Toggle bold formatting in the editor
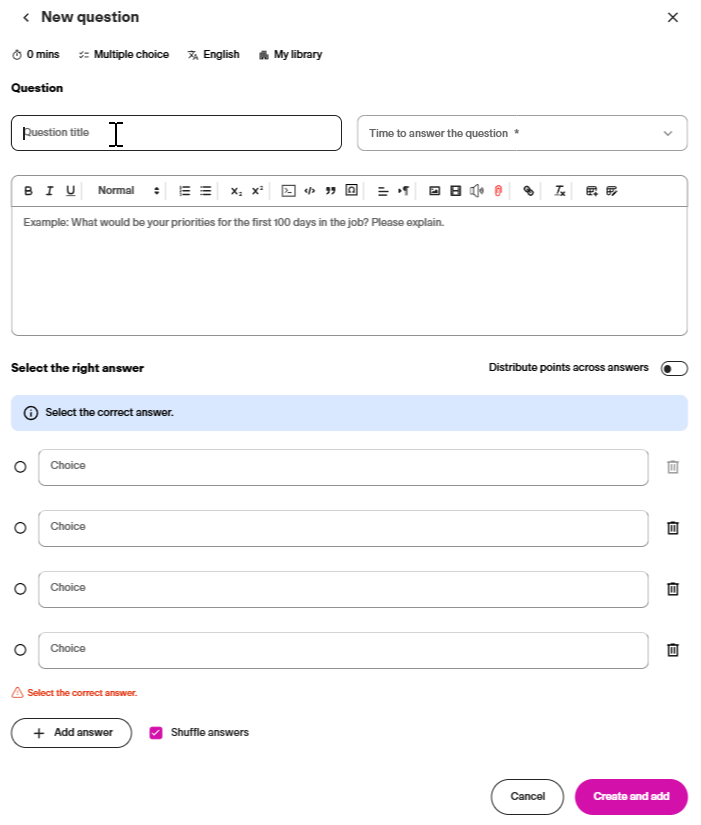701x825 pixels. coord(28,191)
